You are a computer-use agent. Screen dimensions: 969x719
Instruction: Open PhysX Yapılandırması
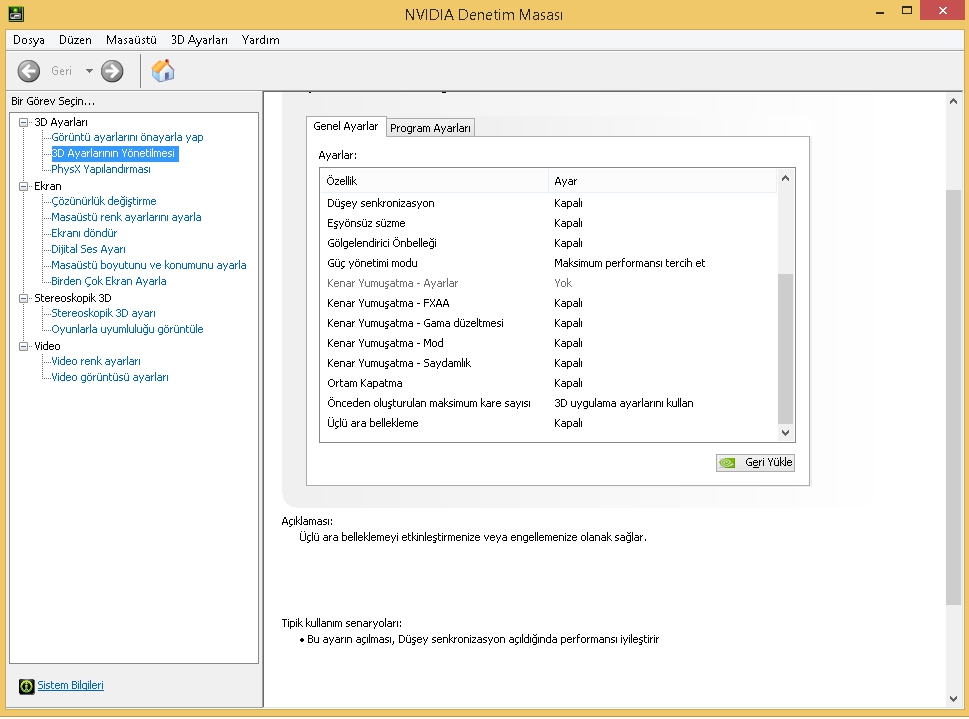(x=101, y=169)
